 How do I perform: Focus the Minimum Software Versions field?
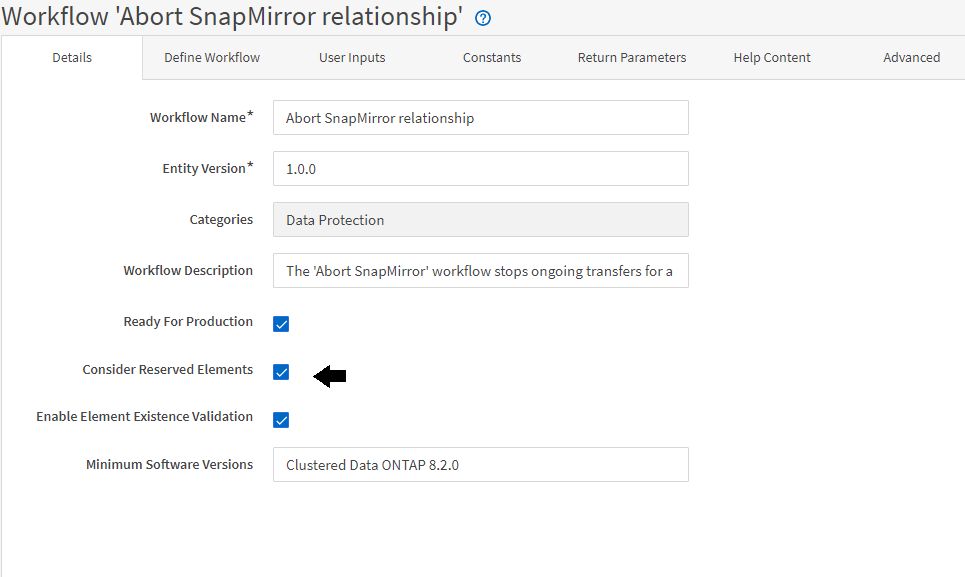click(480, 465)
